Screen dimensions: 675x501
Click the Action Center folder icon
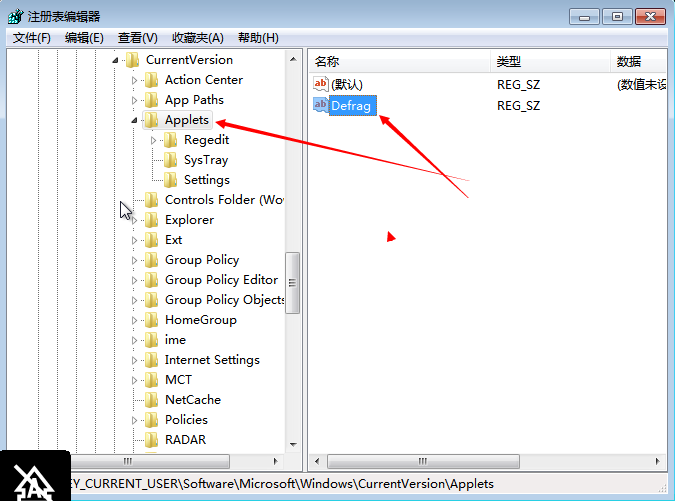coord(151,80)
